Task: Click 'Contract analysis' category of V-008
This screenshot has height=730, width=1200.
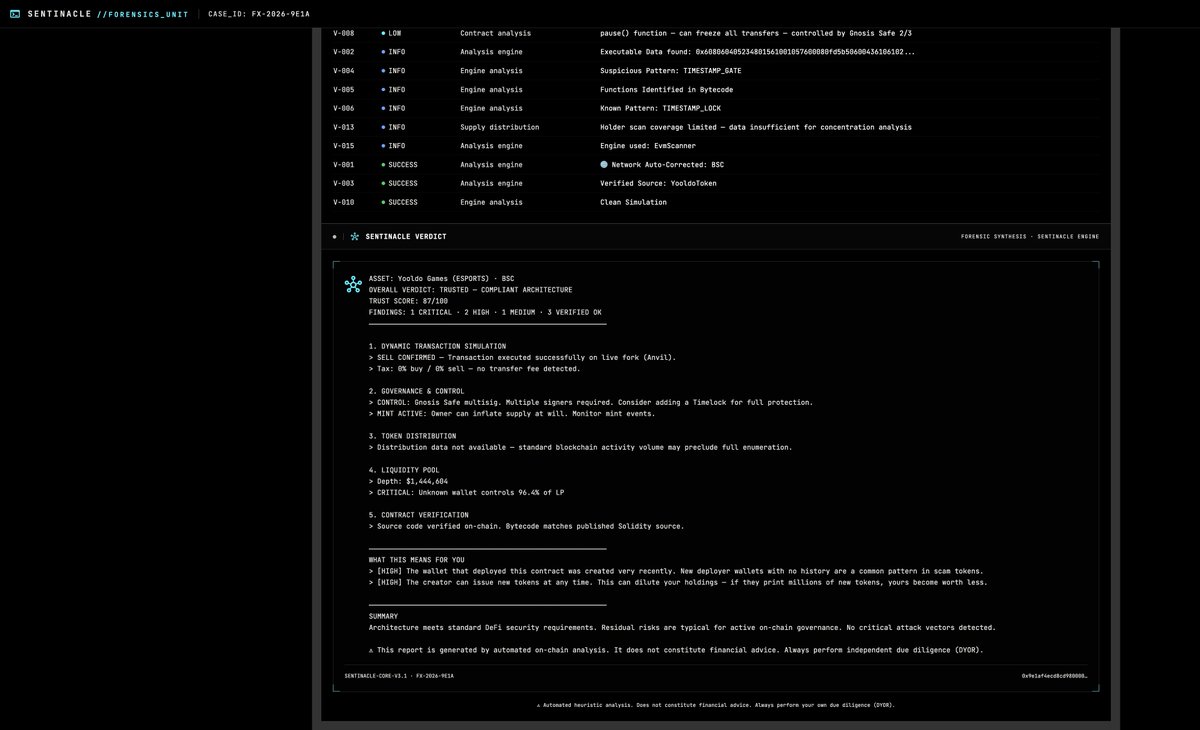Action: pos(496,33)
